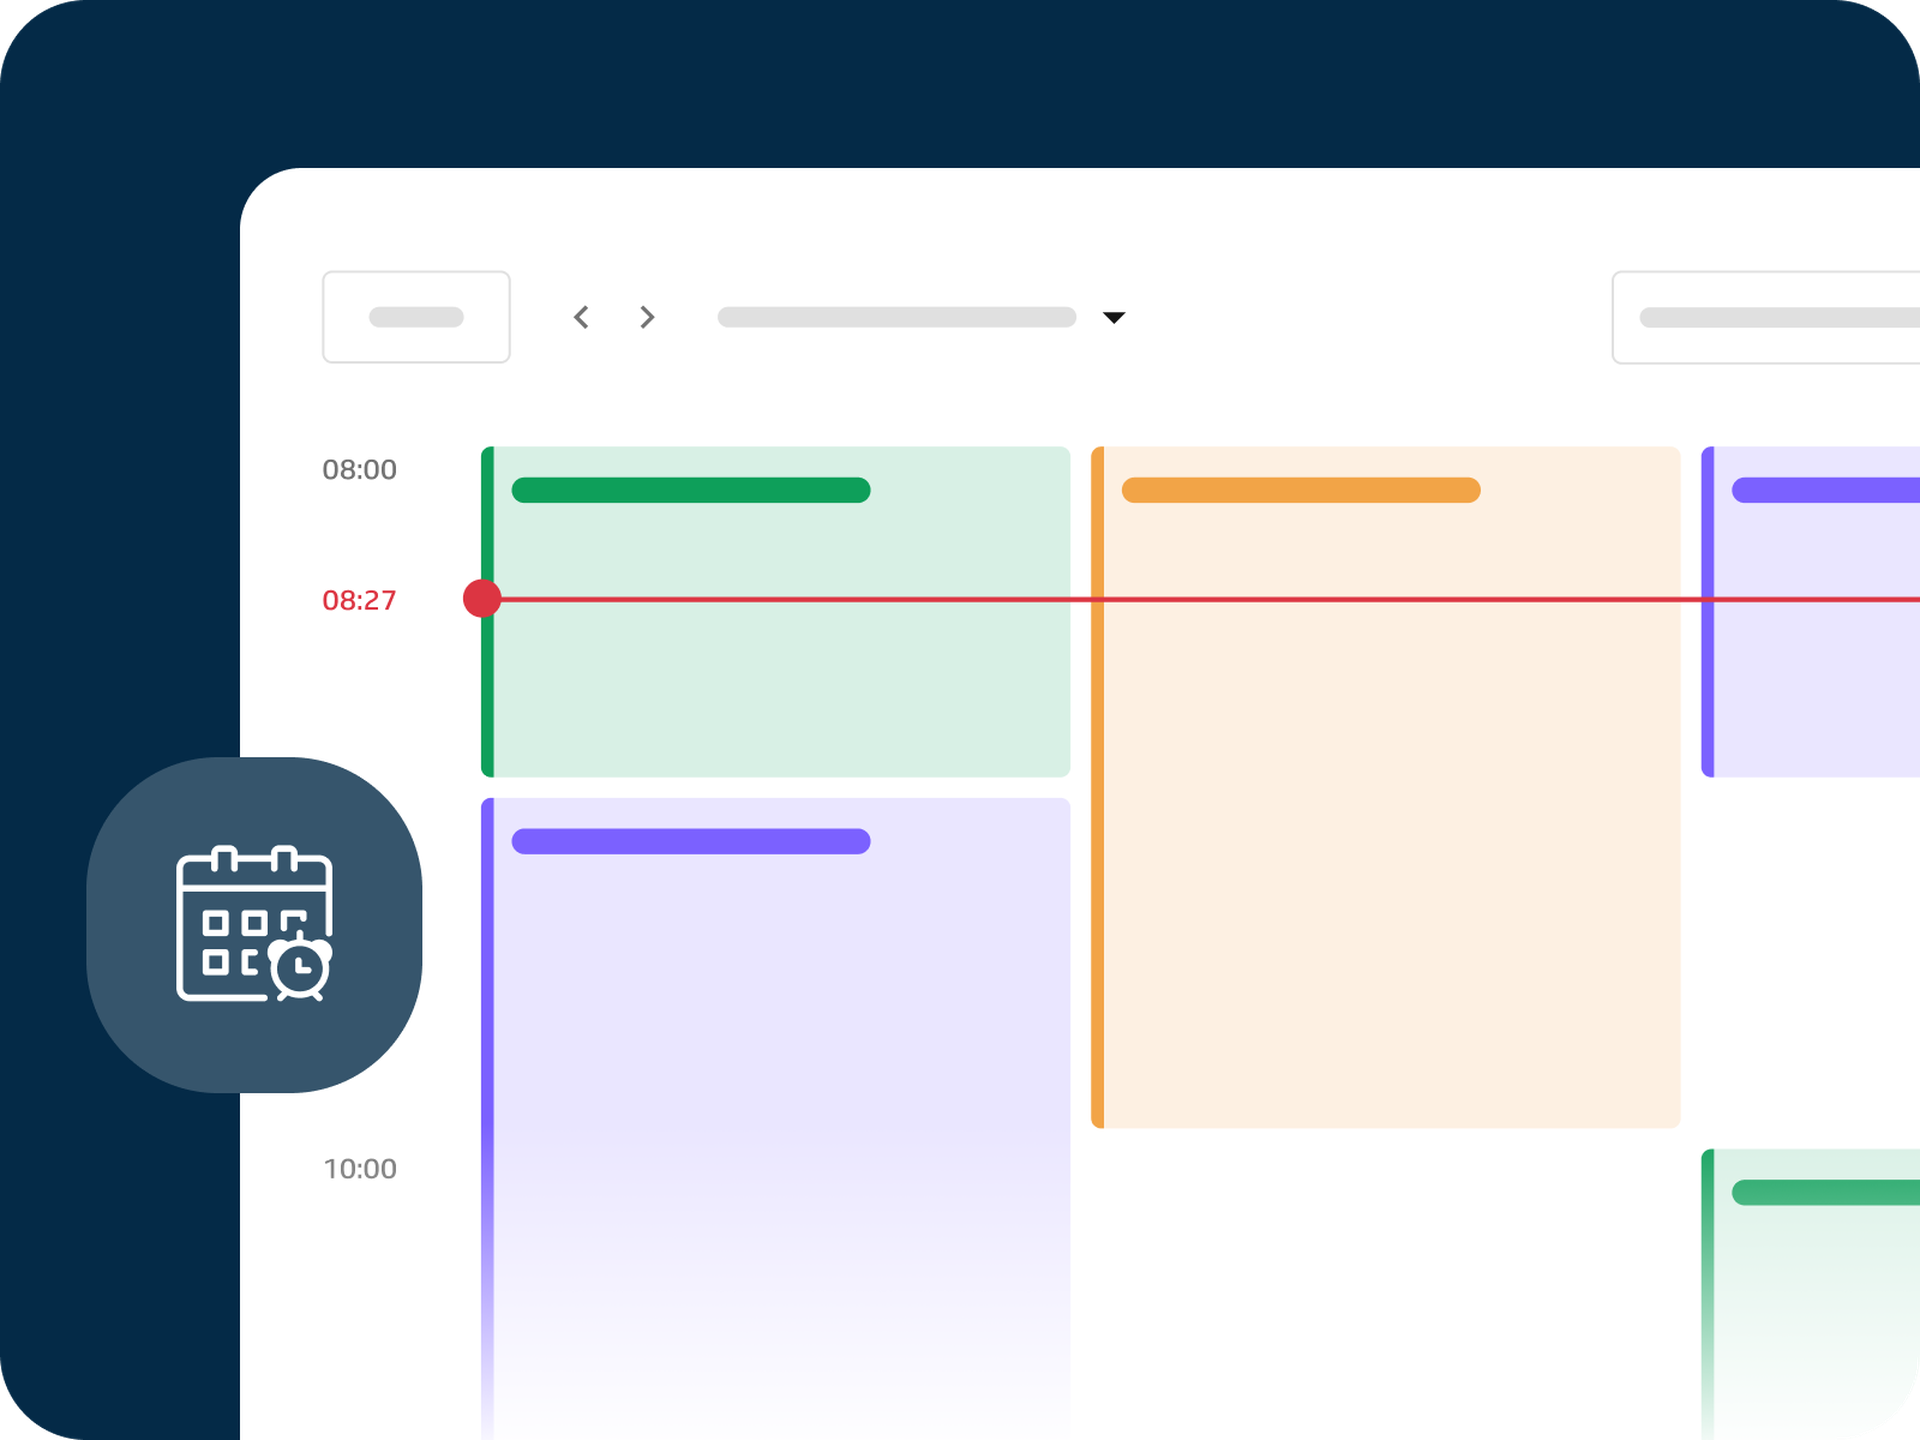
Task: Toggle the green event's colored edge bar
Action: click(487, 610)
